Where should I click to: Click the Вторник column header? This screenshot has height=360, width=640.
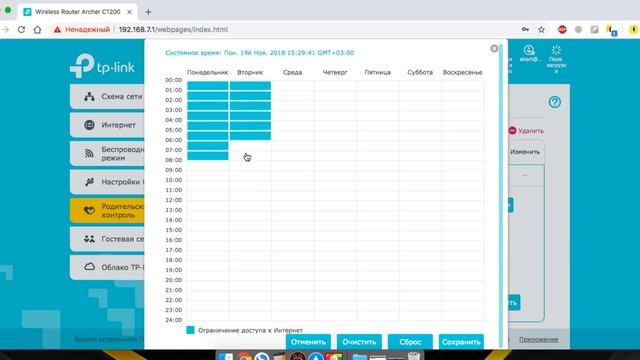[x=250, y=72]
